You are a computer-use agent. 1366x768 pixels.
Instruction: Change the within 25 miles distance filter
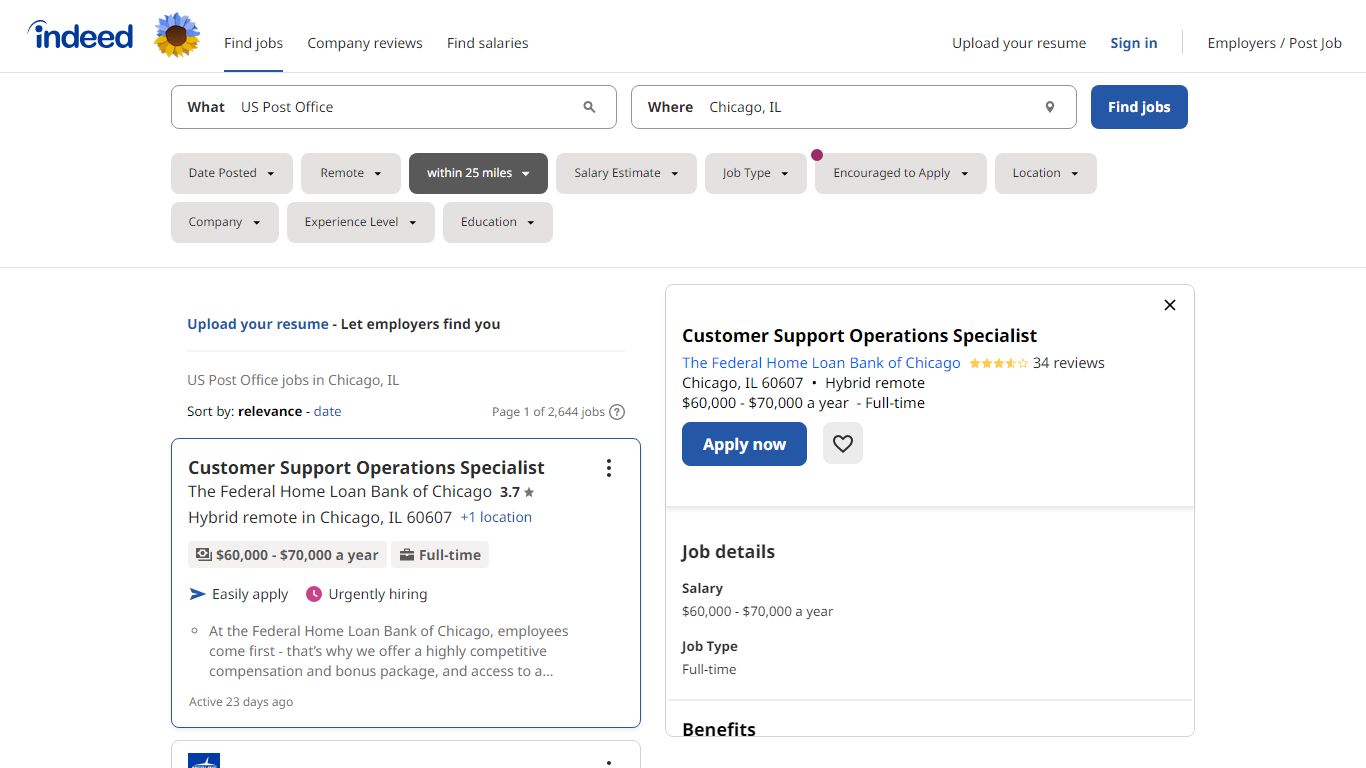[478, 173]
